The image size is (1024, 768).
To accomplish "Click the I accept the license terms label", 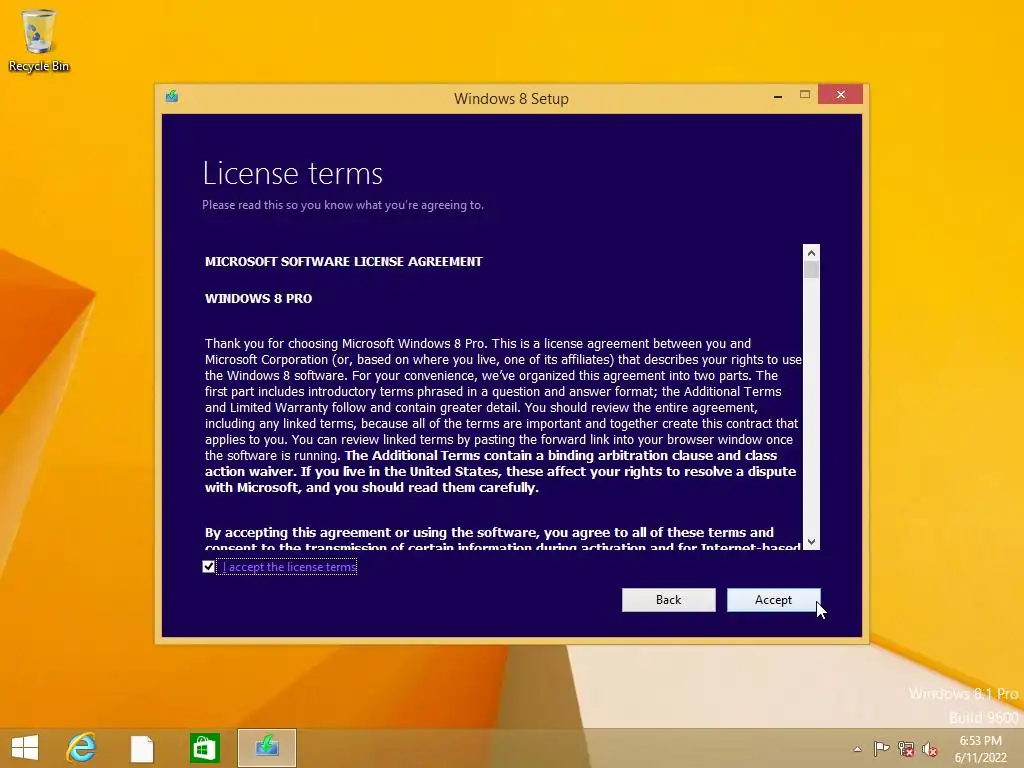I will 289,567.
